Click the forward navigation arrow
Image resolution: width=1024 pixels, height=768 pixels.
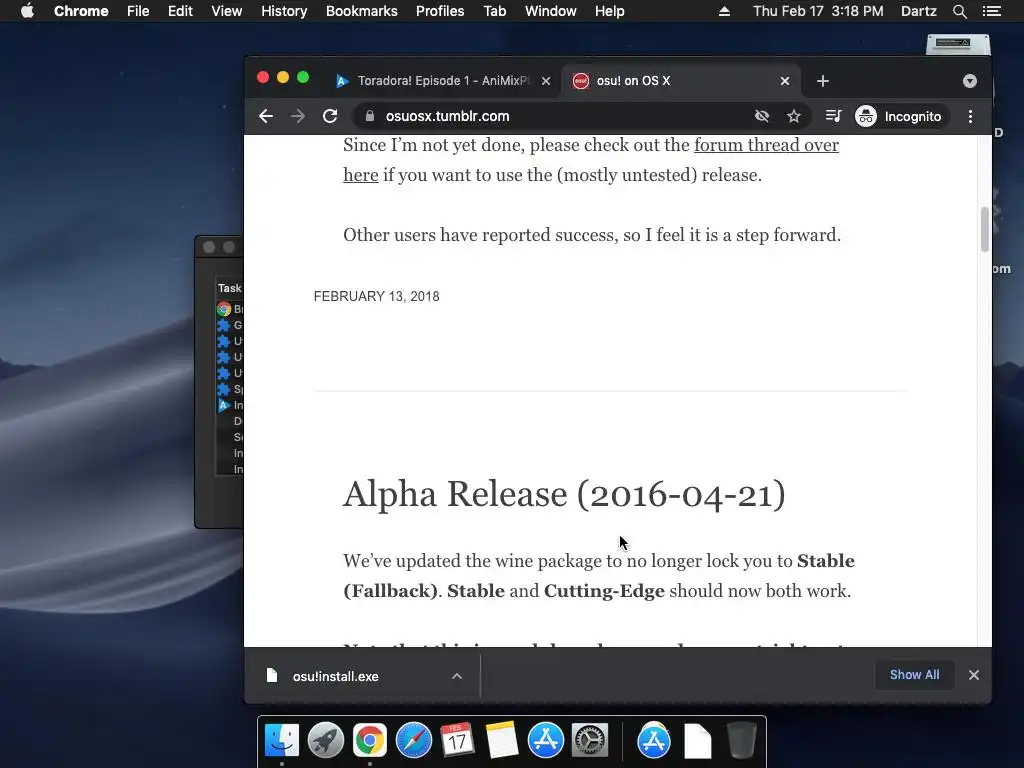coord(298,116)
